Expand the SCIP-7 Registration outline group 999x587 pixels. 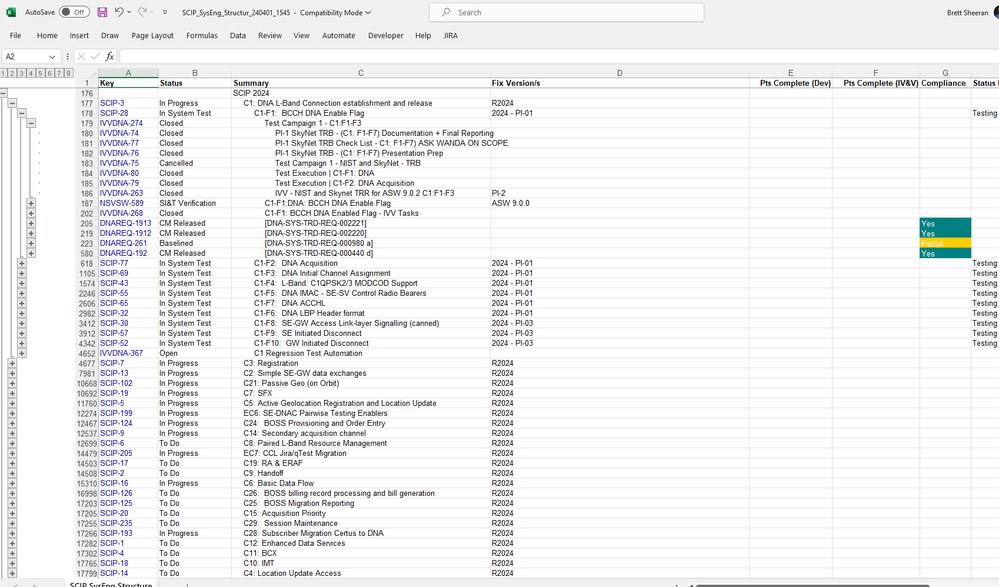pos(12,363)
